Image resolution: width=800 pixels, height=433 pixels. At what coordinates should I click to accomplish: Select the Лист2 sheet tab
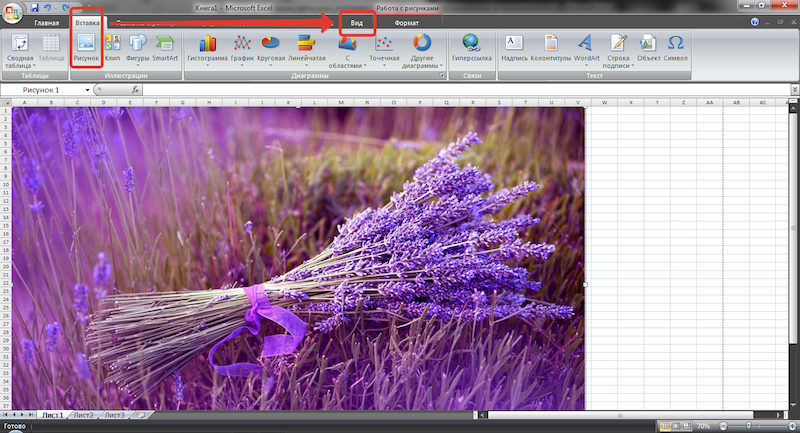83,414
